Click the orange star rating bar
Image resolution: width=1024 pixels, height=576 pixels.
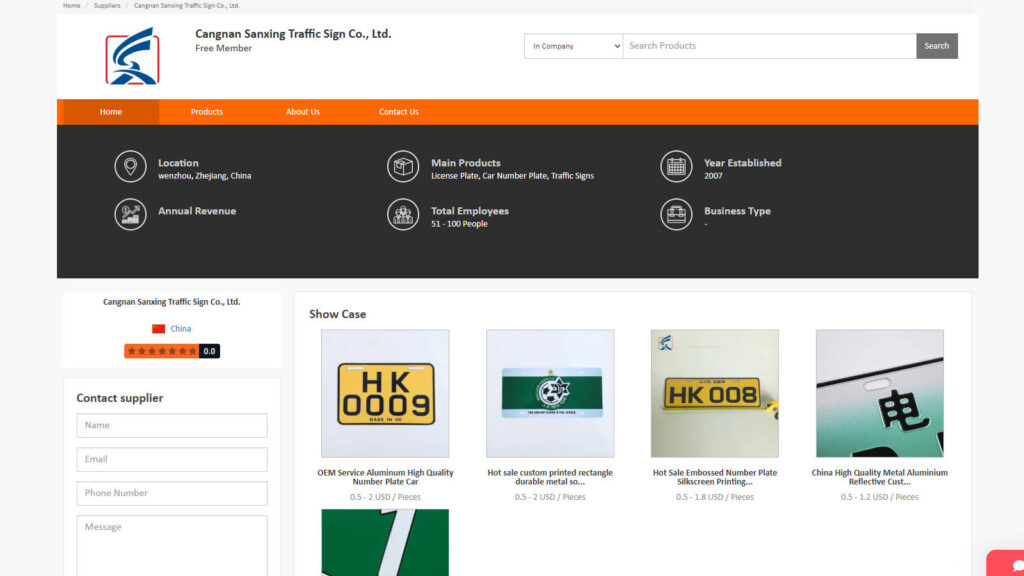pyautogui.click(x=161, y=351)
